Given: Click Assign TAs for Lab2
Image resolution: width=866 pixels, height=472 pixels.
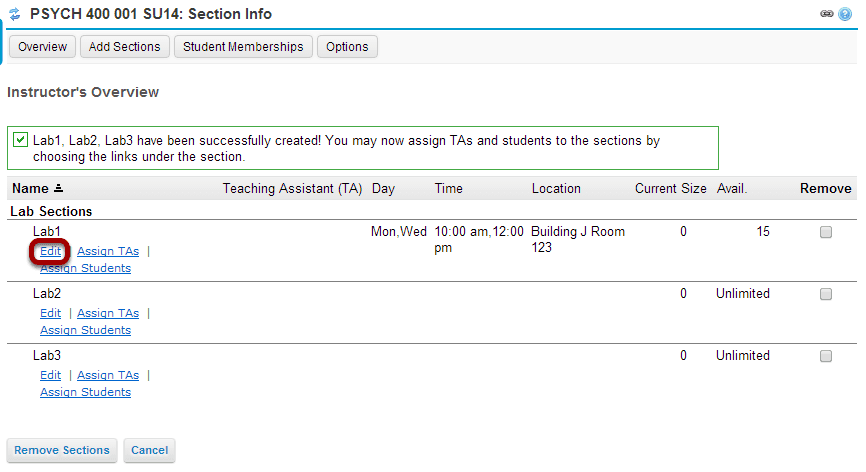Looking at the screenshot, I should (108, 313).
